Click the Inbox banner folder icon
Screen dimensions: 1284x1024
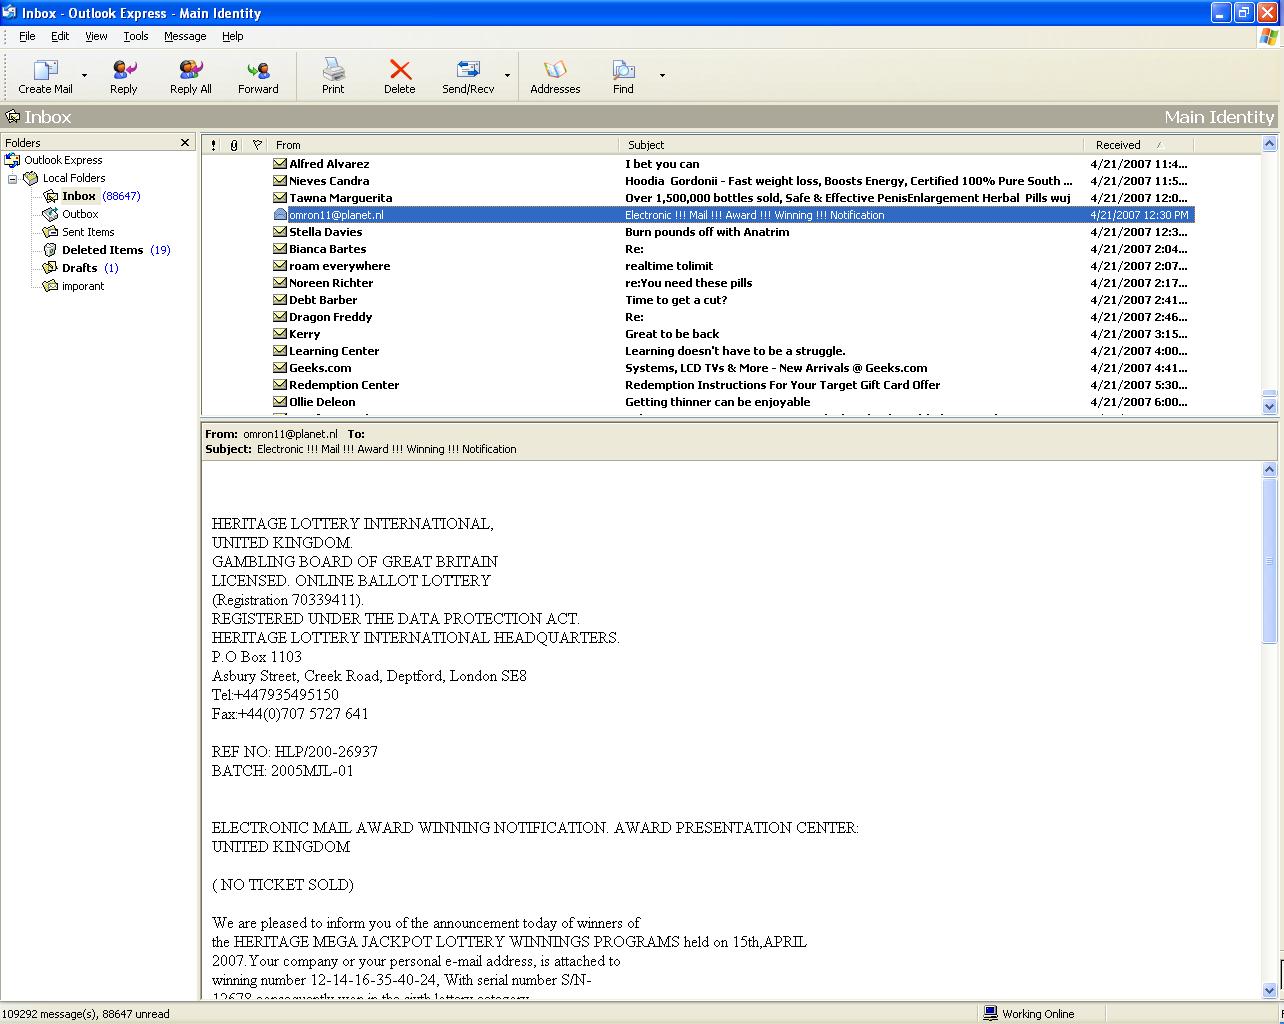click(13, 117)
